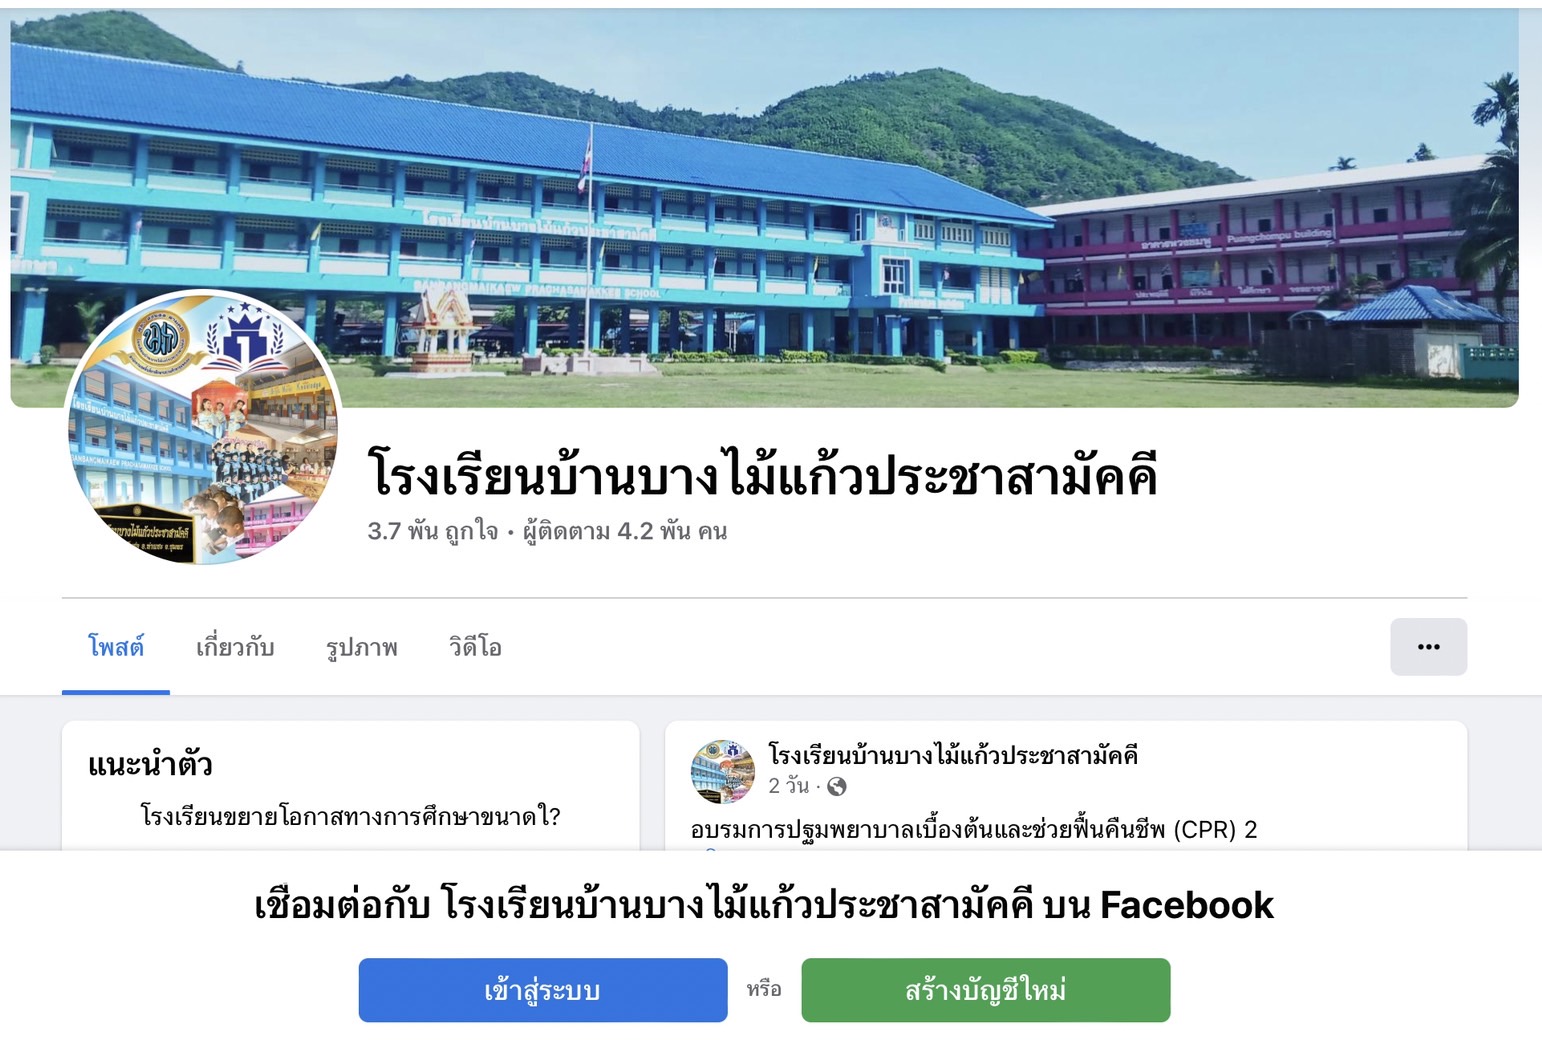This screenshot has width=1542, height=1064.
Task: Click the CPR training post text
Action: point(974,830)
